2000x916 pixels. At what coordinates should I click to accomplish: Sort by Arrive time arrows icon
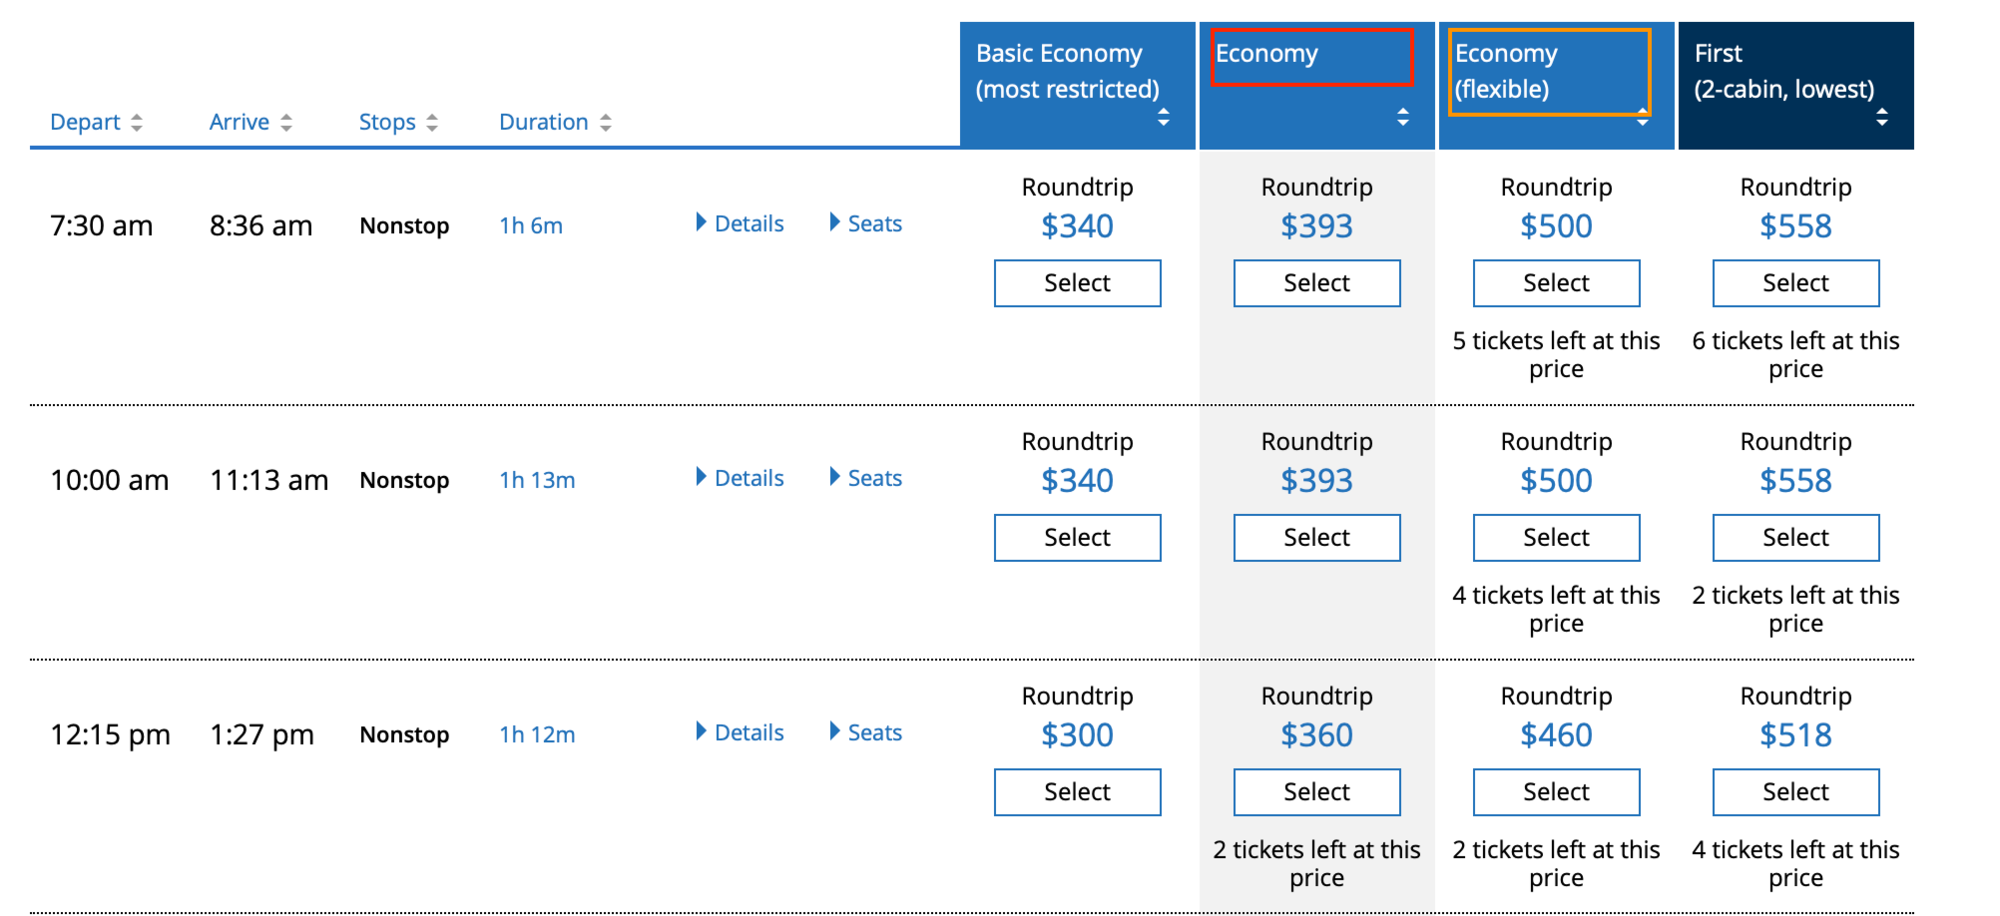point(286,122)
